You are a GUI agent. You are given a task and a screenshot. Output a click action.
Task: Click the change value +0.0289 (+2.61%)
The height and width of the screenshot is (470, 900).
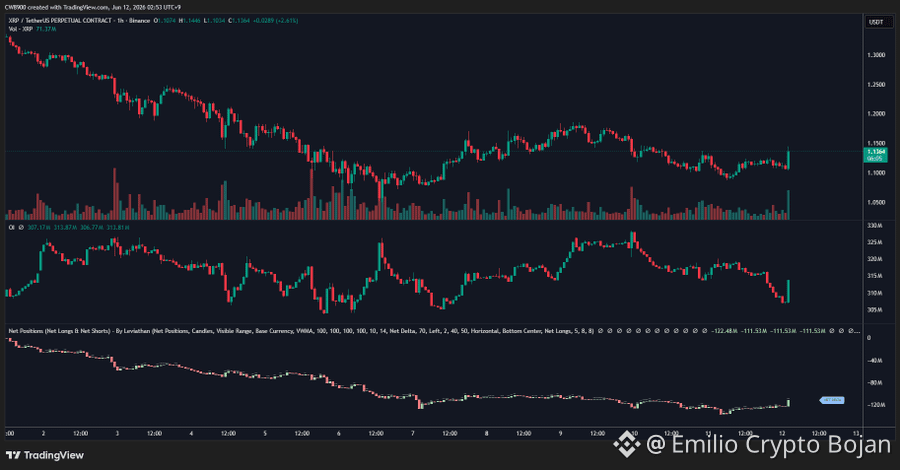[276, 21]
